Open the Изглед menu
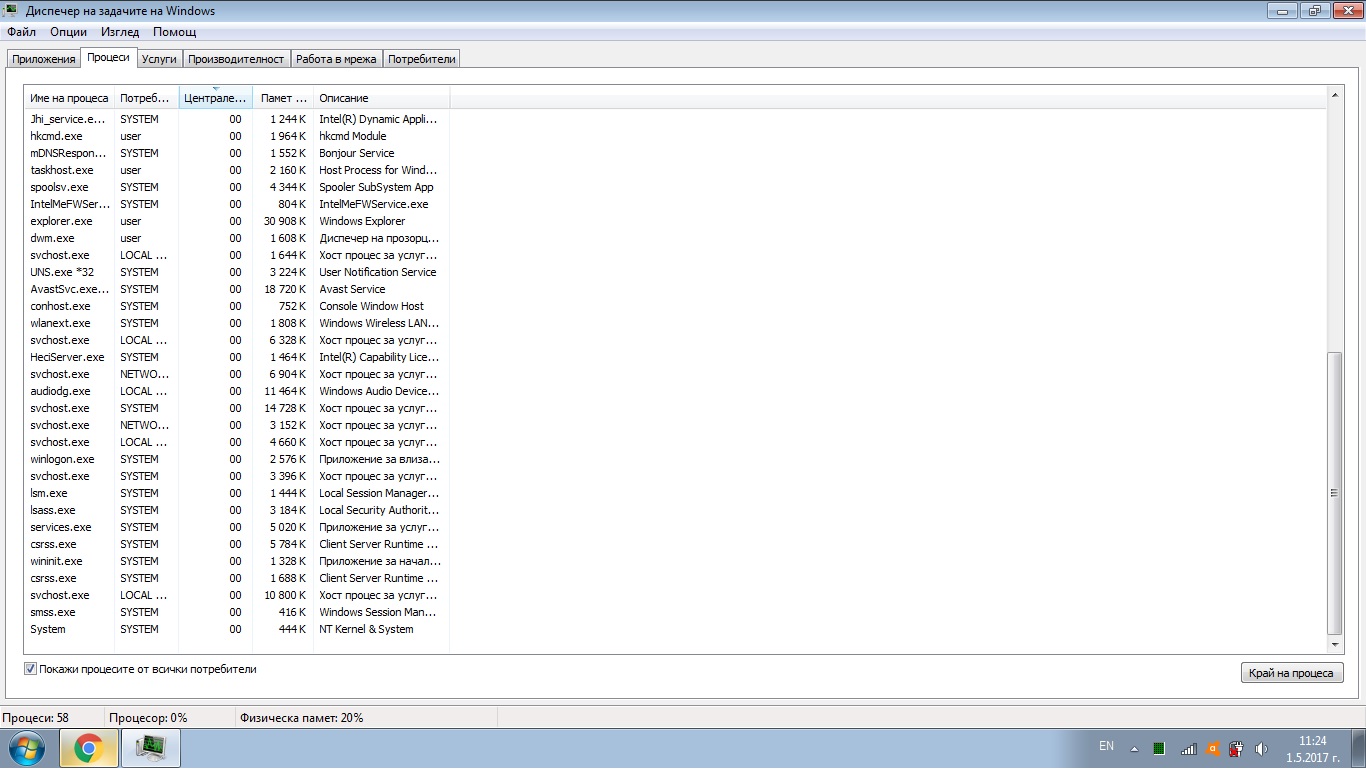The width and height of the screenshot is (1366, 770). point(120,32)
